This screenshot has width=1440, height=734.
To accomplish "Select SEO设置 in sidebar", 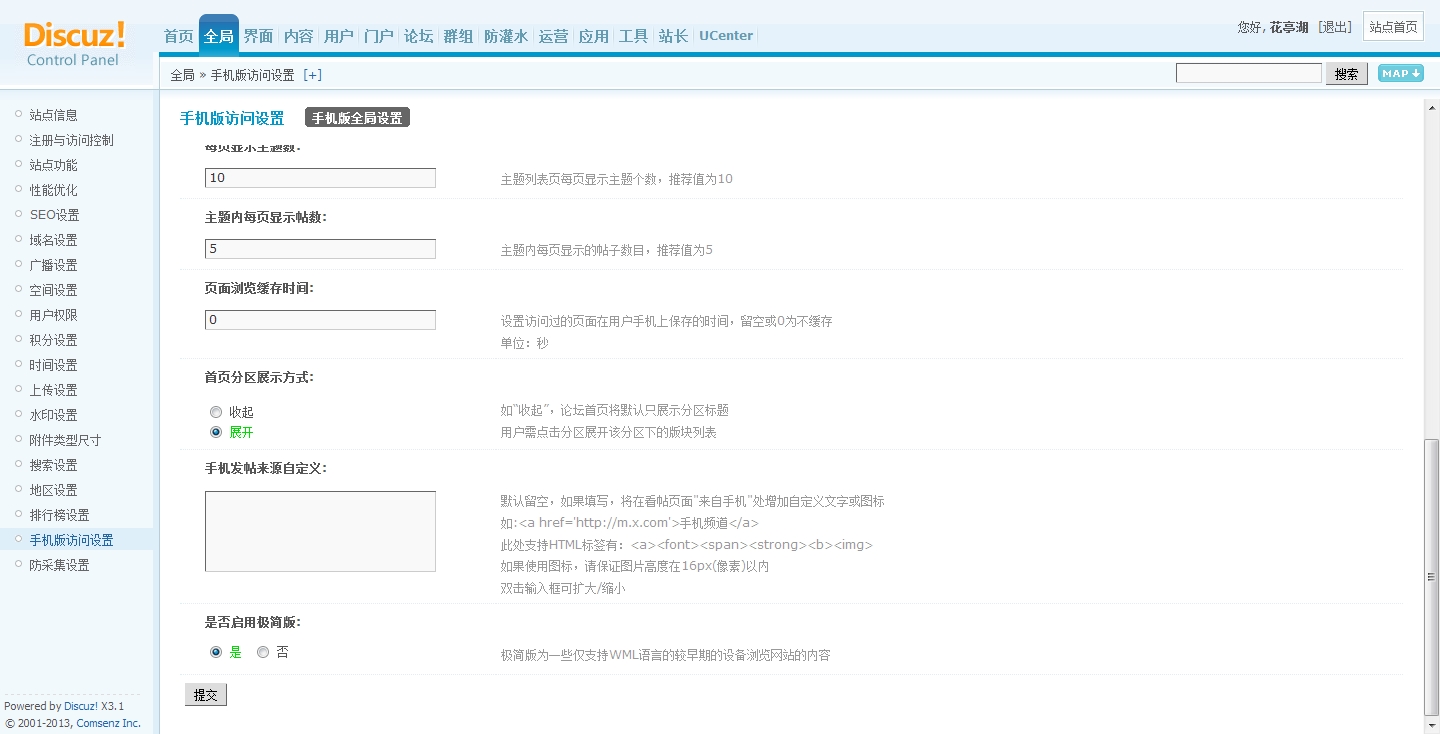I will (x=55, y=215).
